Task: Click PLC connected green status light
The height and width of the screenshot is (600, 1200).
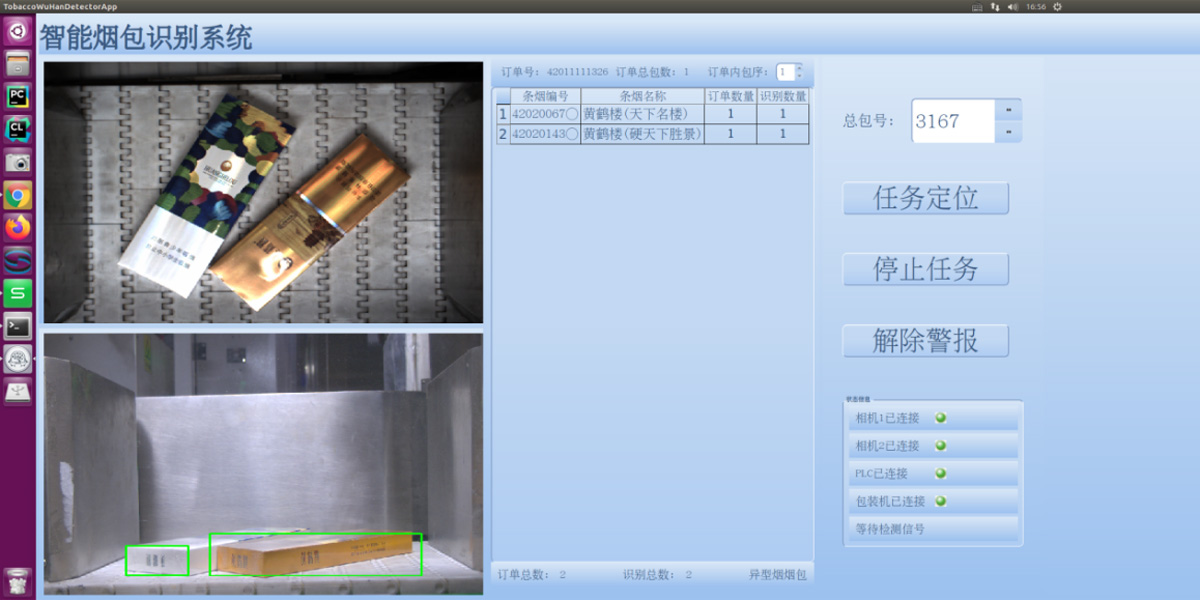Action: coord(940,474)
